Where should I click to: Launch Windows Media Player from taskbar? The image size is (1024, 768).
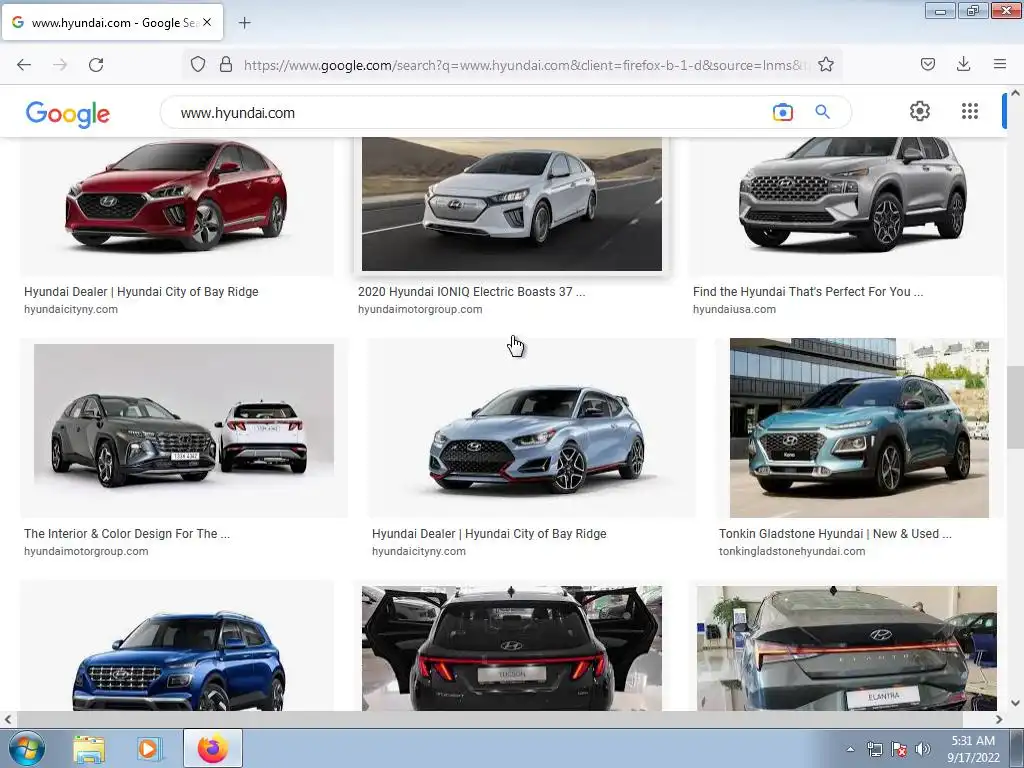point(149,749)
